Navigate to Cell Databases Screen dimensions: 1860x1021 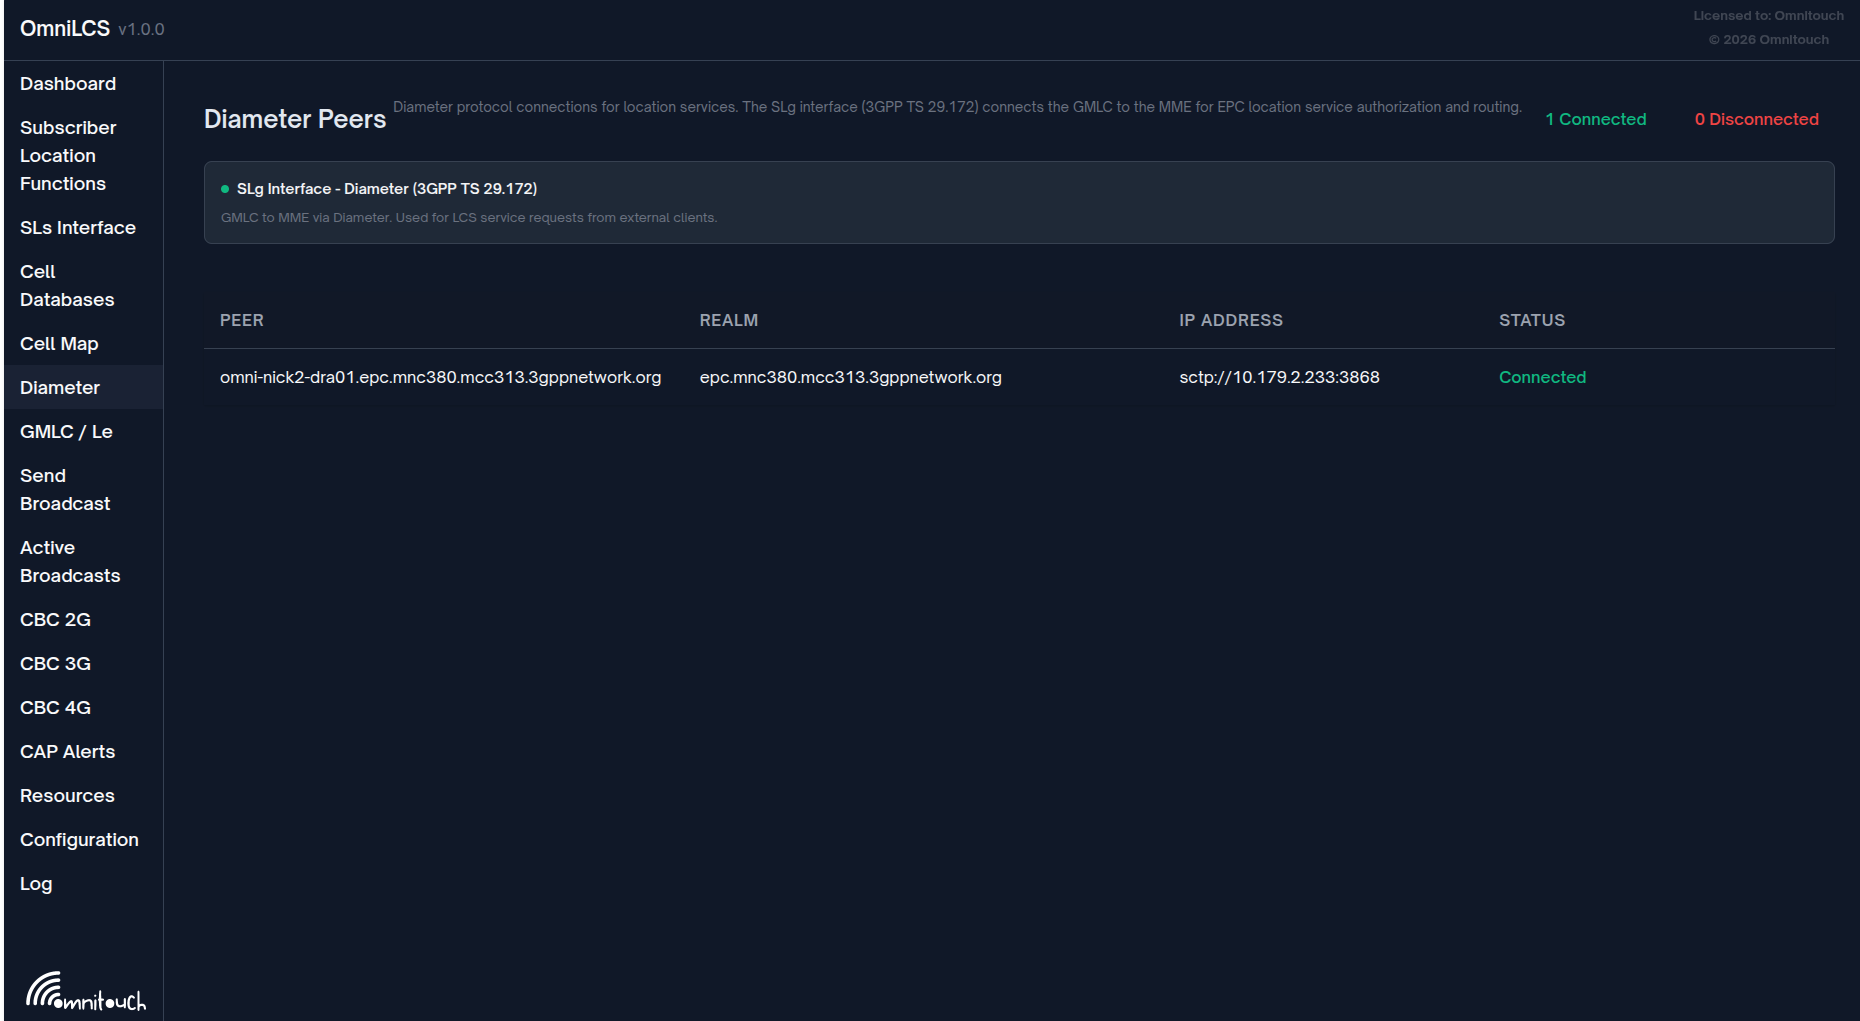point(67,286)
